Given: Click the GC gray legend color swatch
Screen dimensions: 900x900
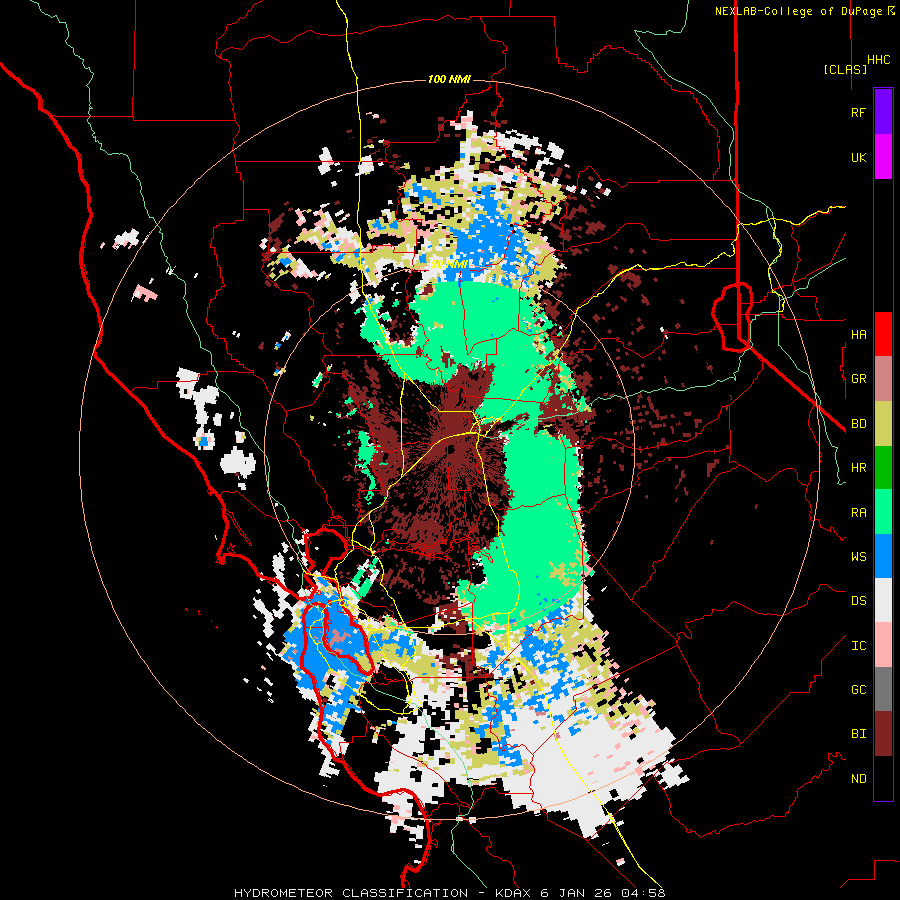Looking at the screenshot, I should (883, 689).
